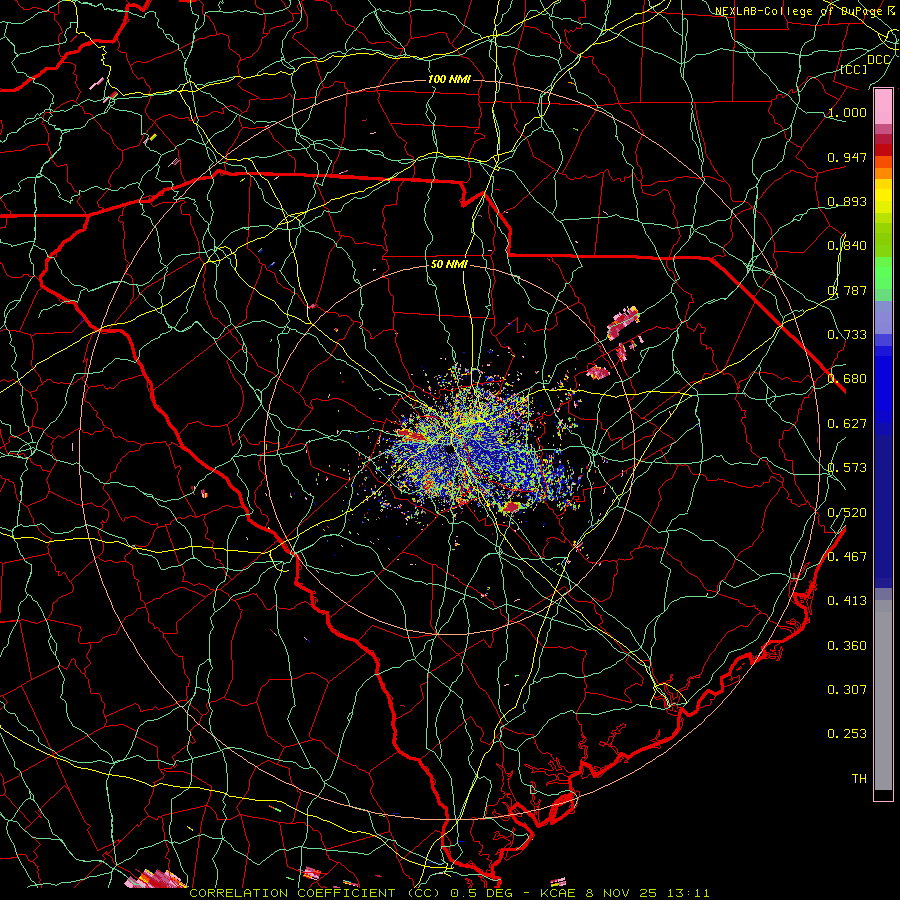
Task: Click the 0.627 legend value
Action: point(847,424)
